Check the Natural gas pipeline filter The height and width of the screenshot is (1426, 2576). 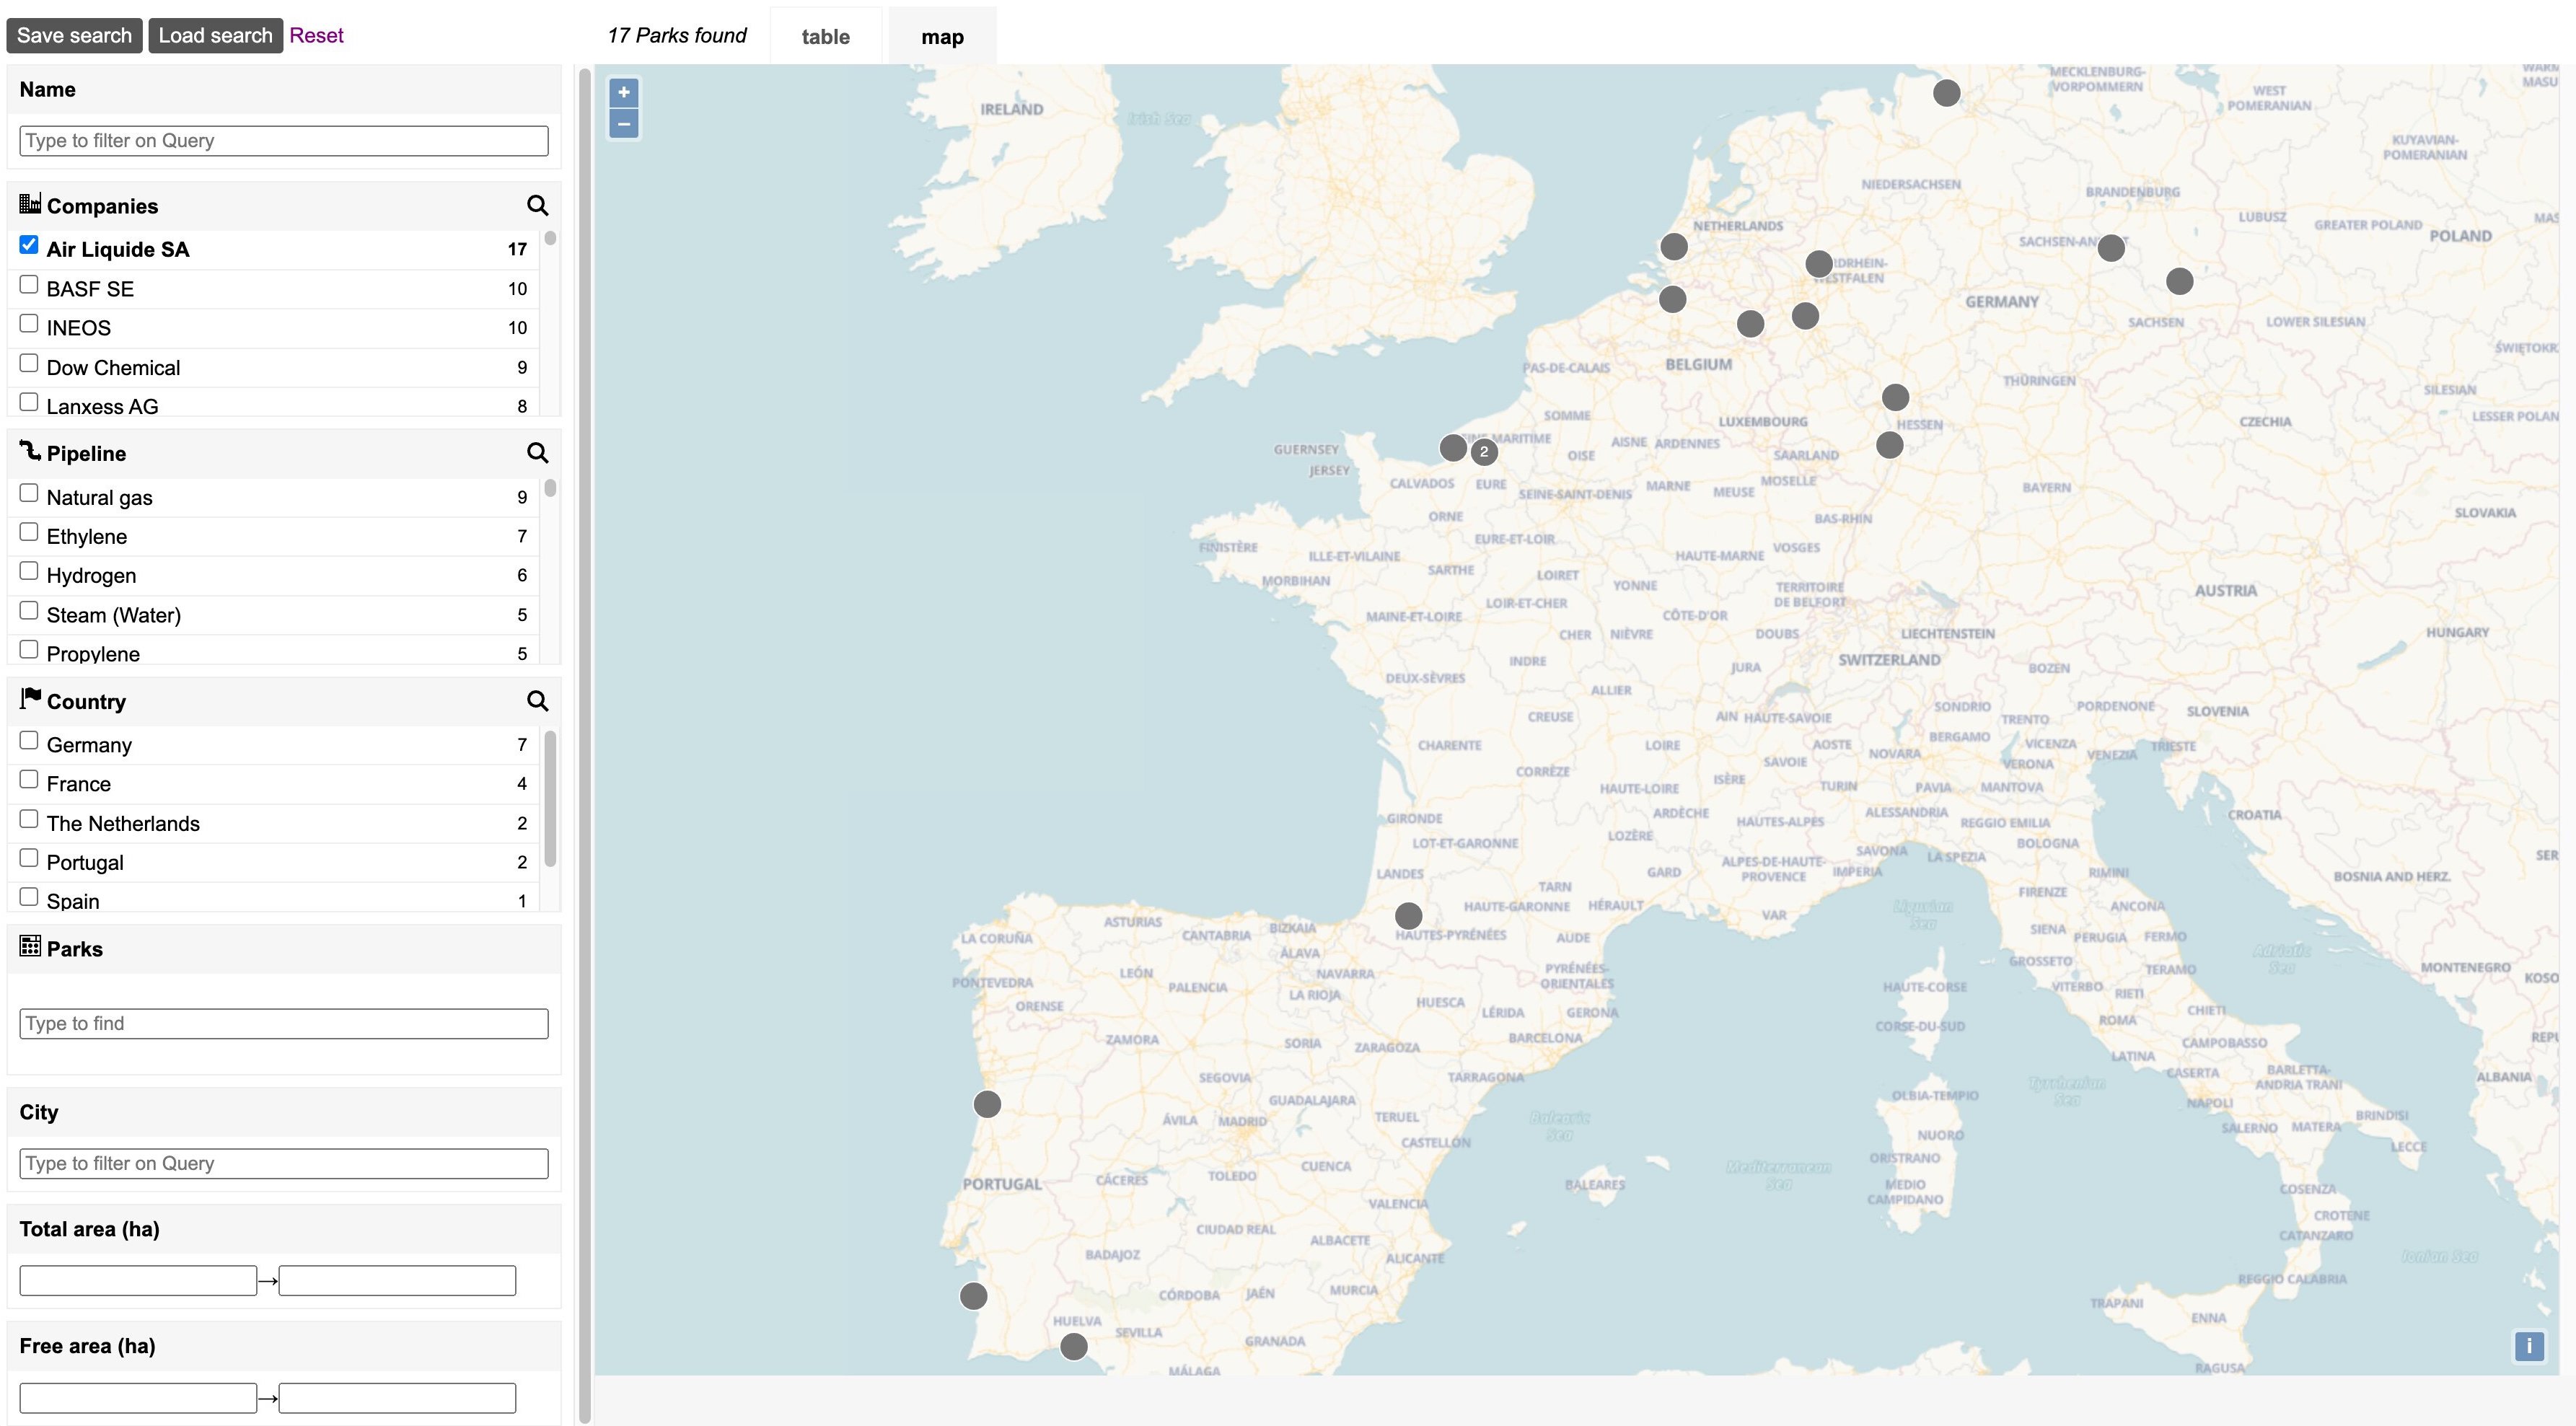[28, 492]
